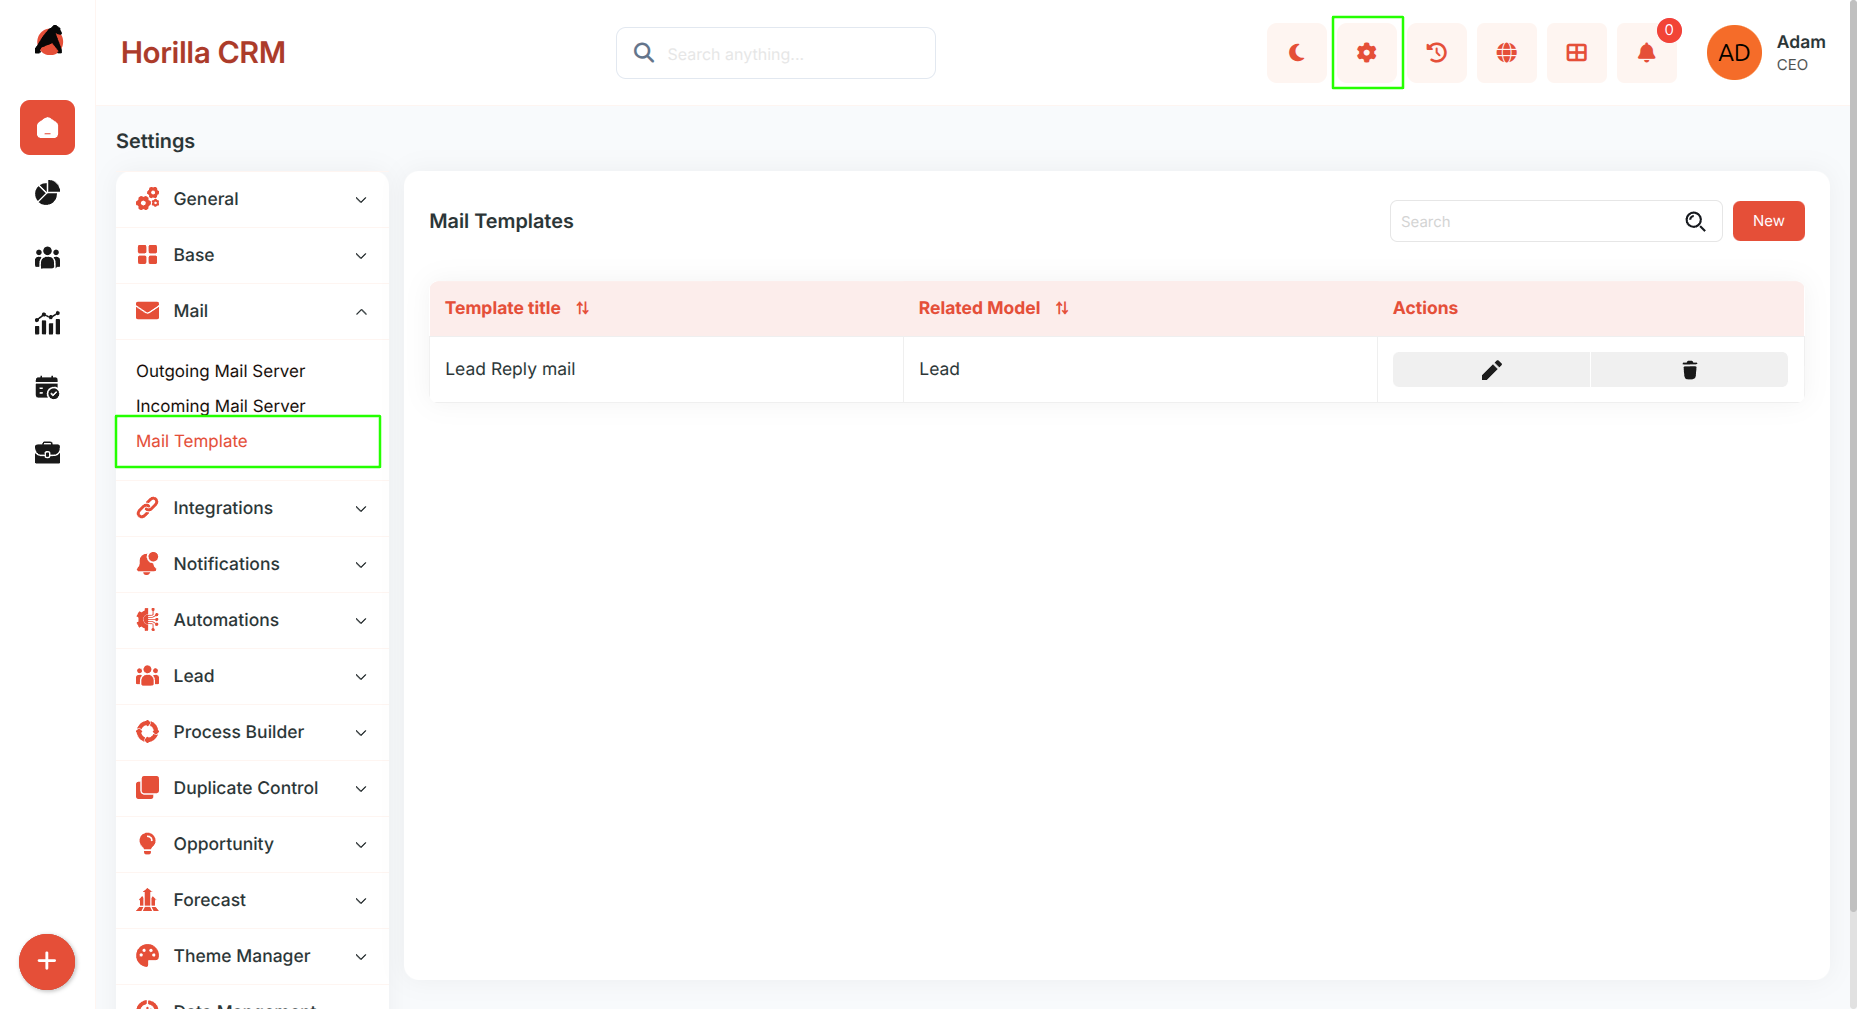The height and width of the screenshot is (1009, 1857).
Task: Open the pie chart dashboard sidebar icon
Action: point(47,192)
